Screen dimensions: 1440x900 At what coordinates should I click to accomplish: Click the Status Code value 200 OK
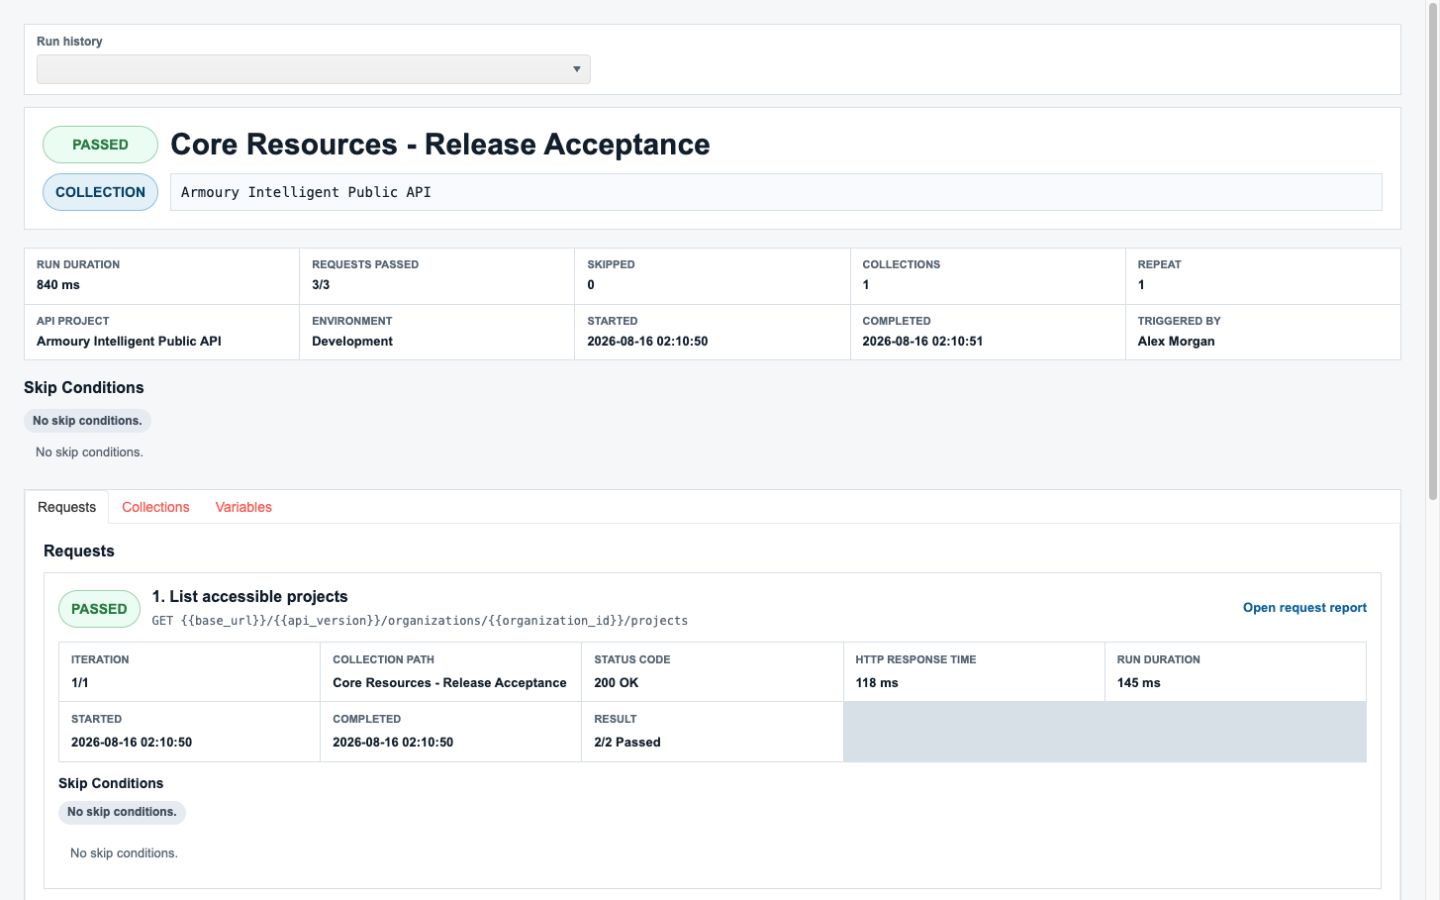616,683
